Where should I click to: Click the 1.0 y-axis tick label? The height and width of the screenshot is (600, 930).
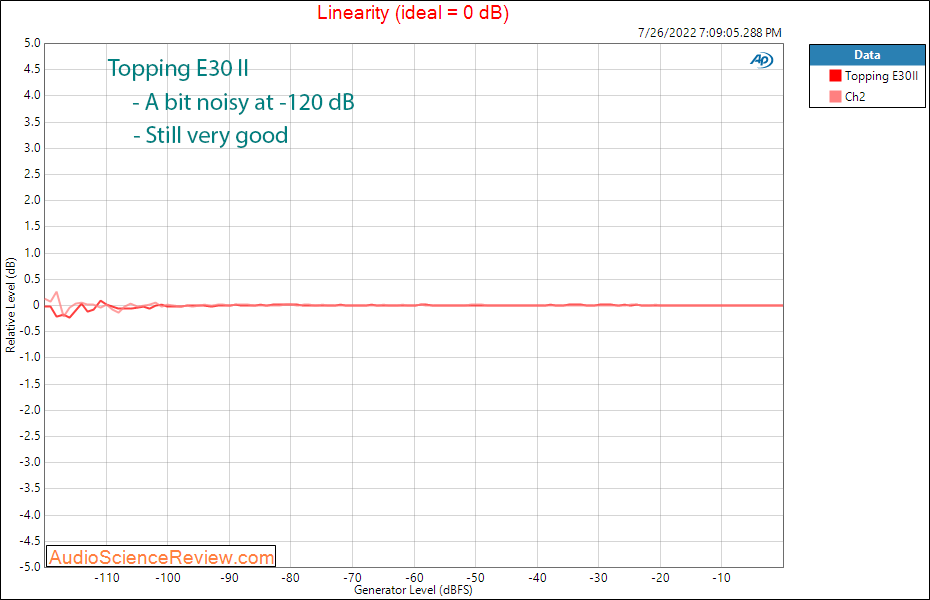tap(33, 253)
